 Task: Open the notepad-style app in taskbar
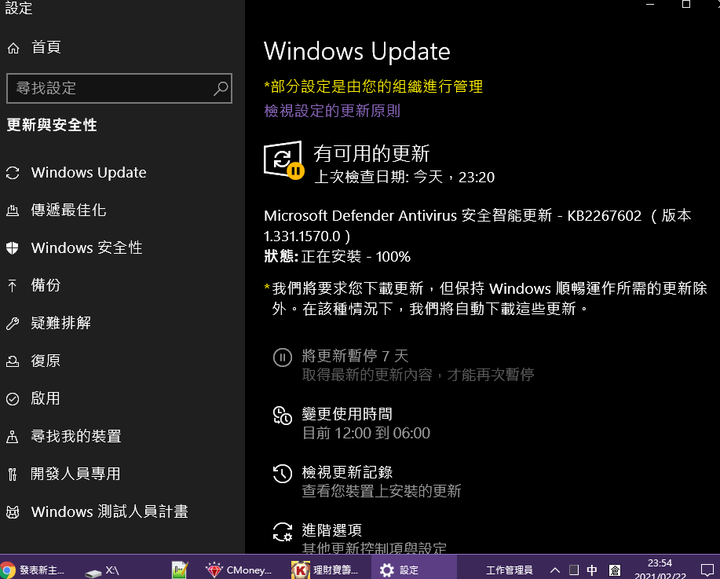[180, 570]
